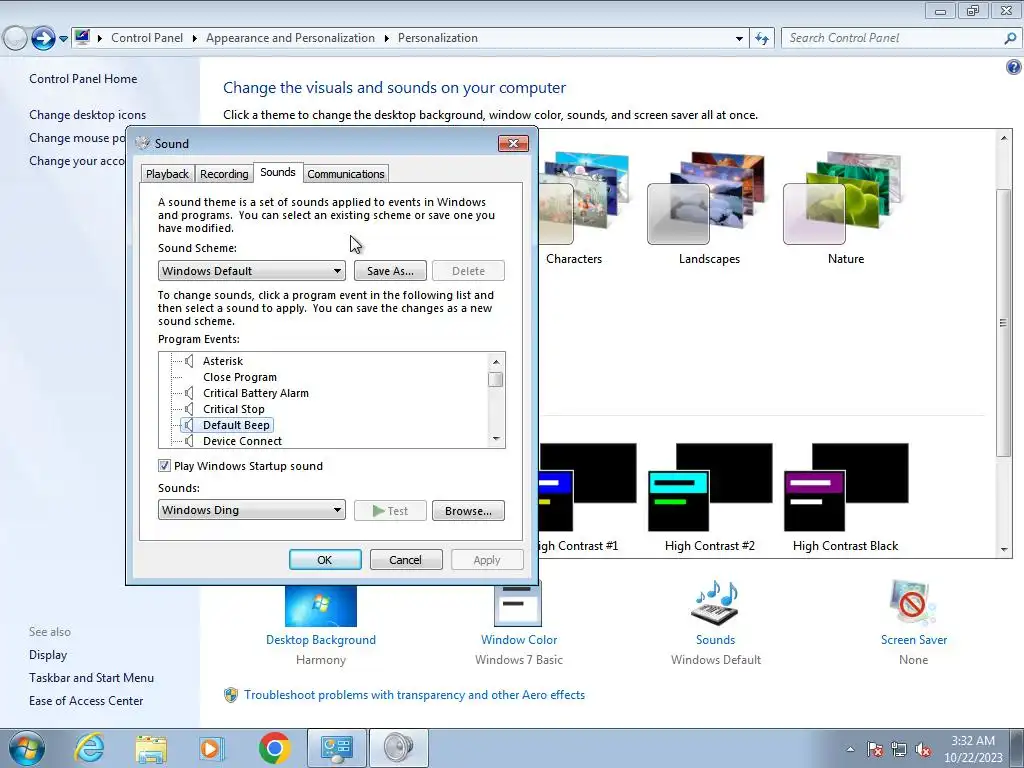Screen dimensions: 1024x768
Task: Select the Close Program event
Action: pos(240,377)
